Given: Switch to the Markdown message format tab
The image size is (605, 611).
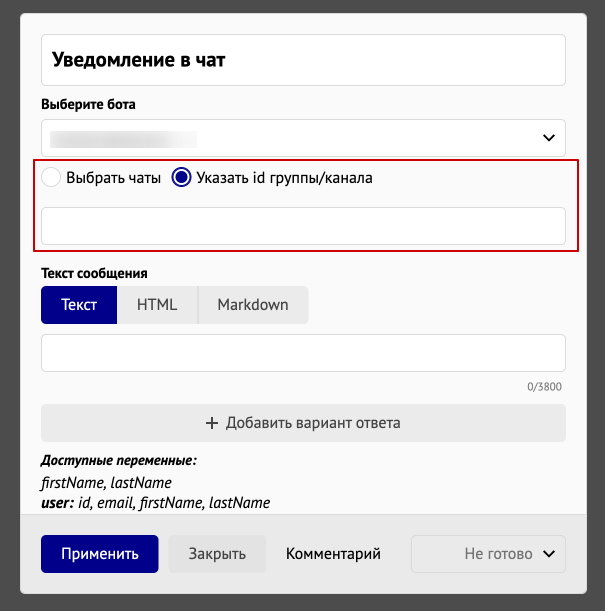Looking at the screenshot, I should (253, 305).
